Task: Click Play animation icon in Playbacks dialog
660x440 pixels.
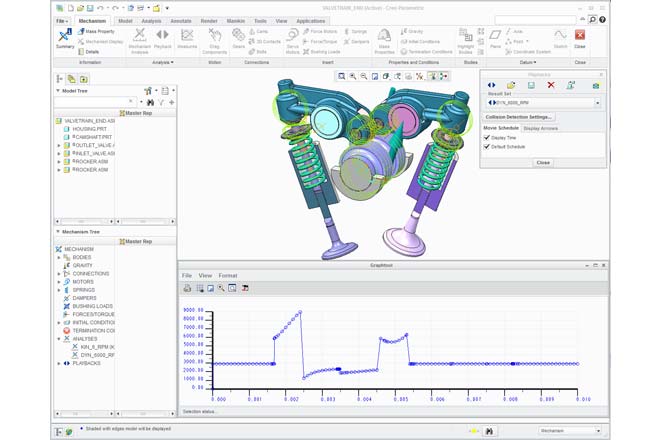Action: pyautogui.click(x=491, y=85)
